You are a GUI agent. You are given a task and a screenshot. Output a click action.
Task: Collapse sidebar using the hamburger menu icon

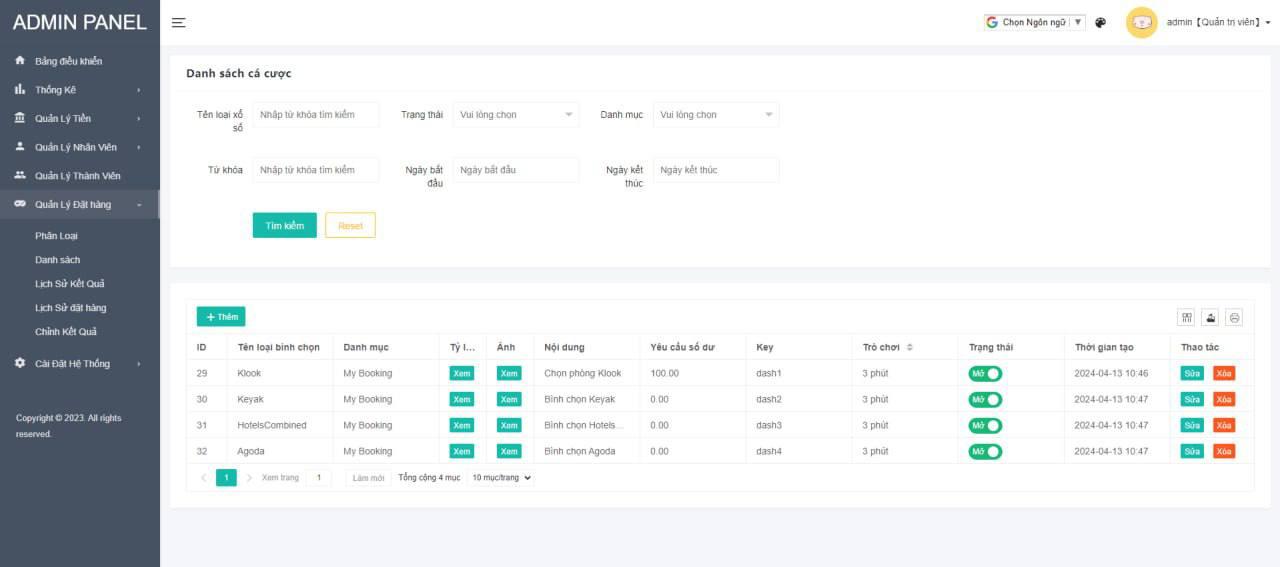tap(178, 22)
